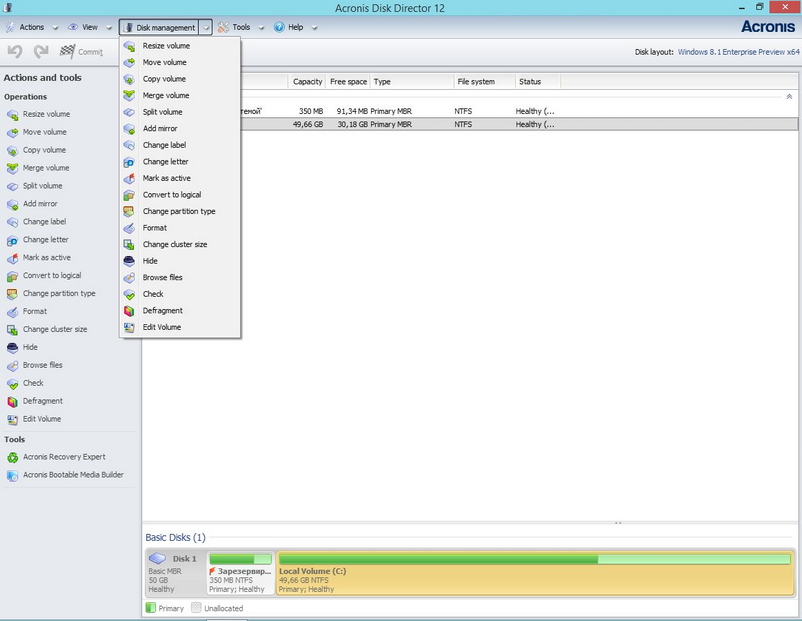The height and width of the screenshot is (621, 802).
Task: Click Move volume icon in sidebar
Action: coord(12,132)
